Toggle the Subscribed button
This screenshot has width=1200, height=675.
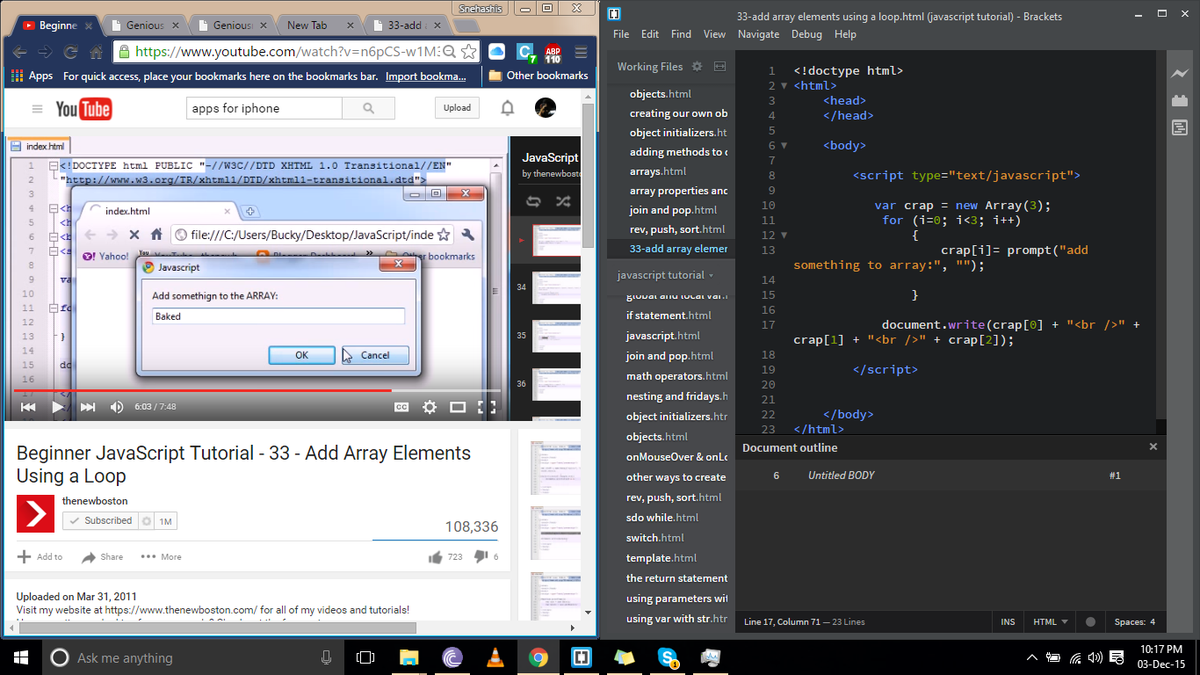[x=99, y=521]
